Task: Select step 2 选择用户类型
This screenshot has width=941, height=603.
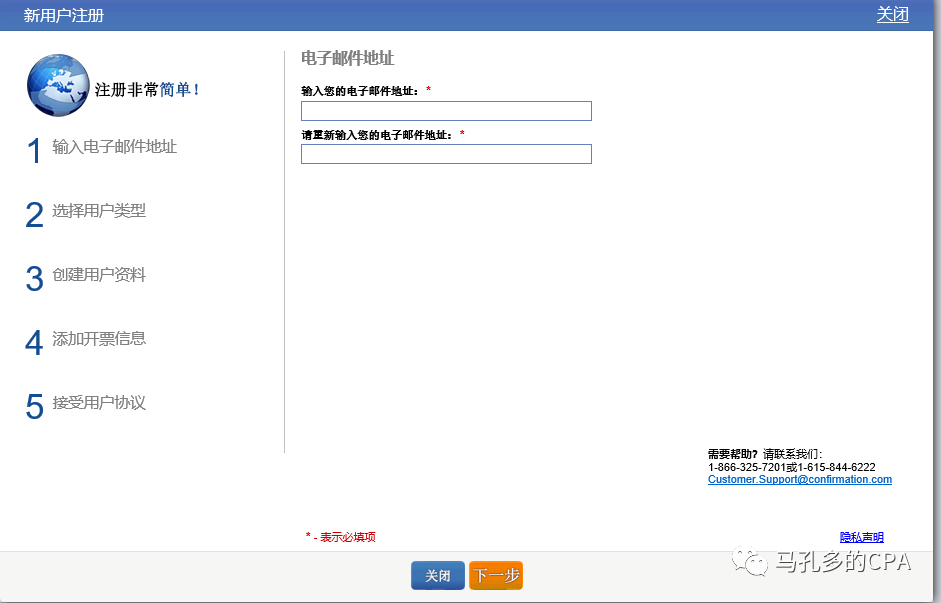Action: point(99,211)
